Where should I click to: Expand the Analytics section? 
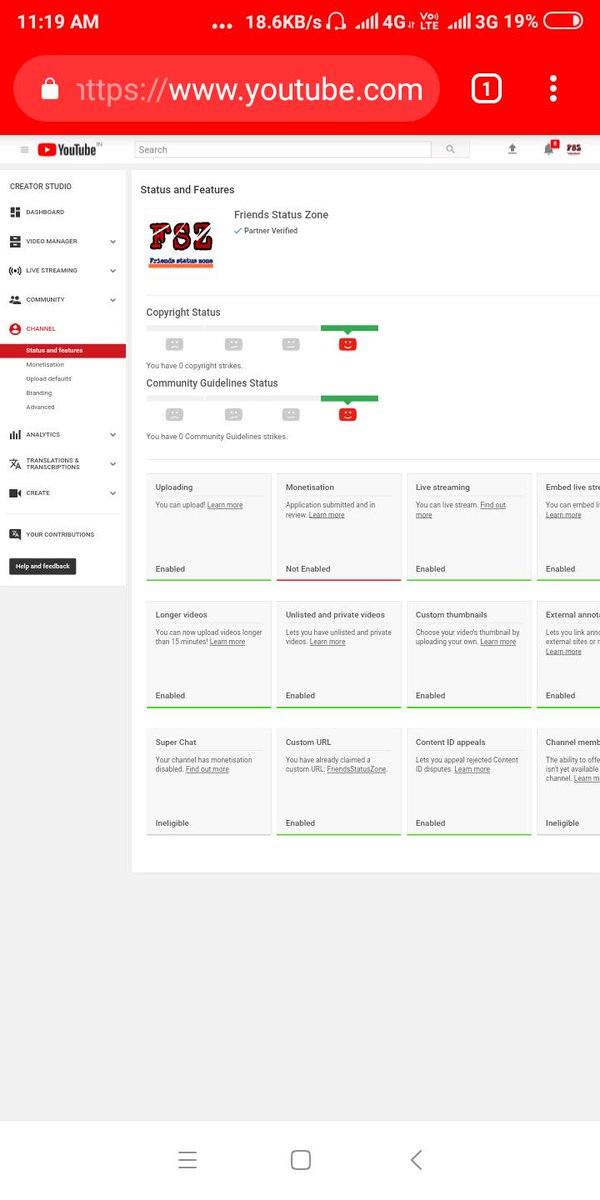point(113,434)
